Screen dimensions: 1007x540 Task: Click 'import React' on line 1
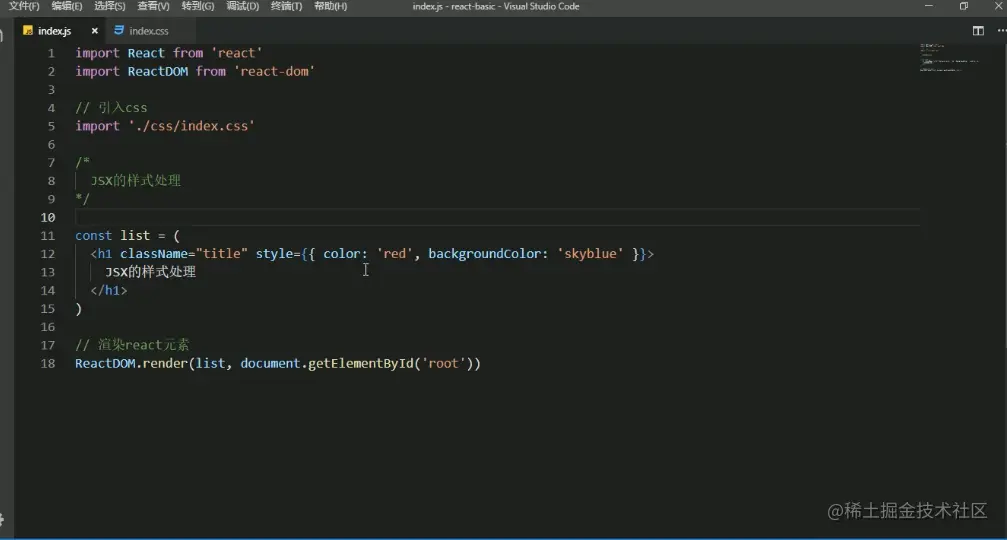[x=120, y=53]
